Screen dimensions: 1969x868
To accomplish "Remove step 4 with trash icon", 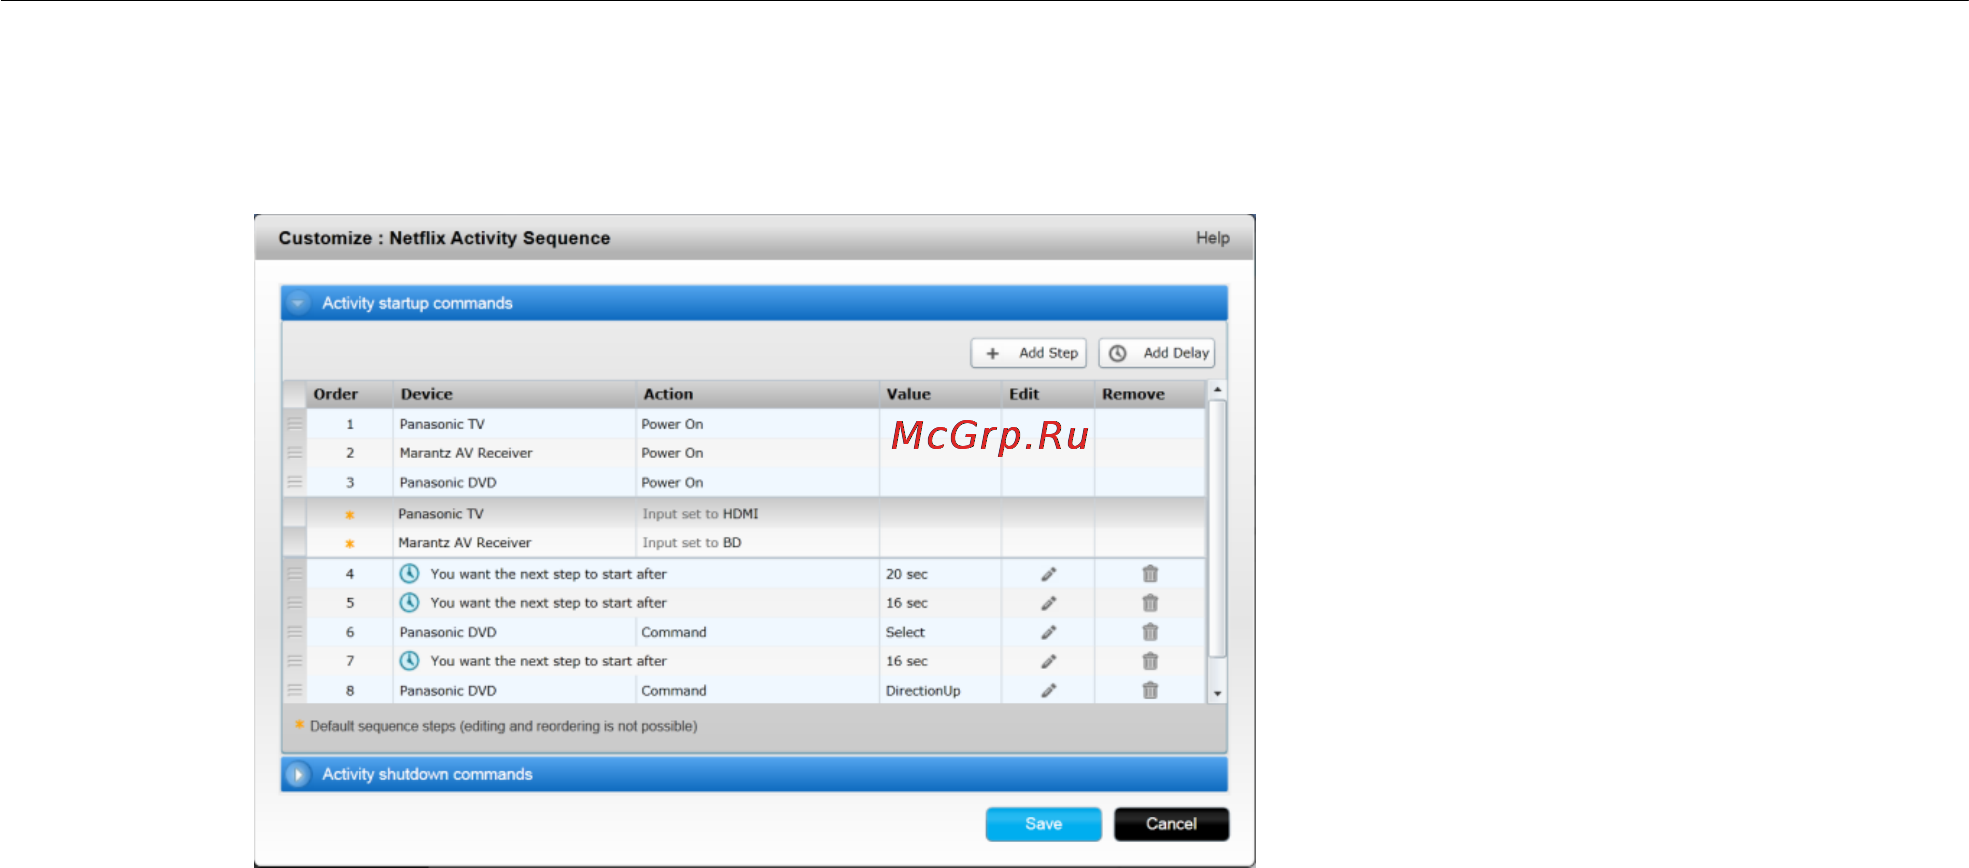I will tap(1150, 574).
